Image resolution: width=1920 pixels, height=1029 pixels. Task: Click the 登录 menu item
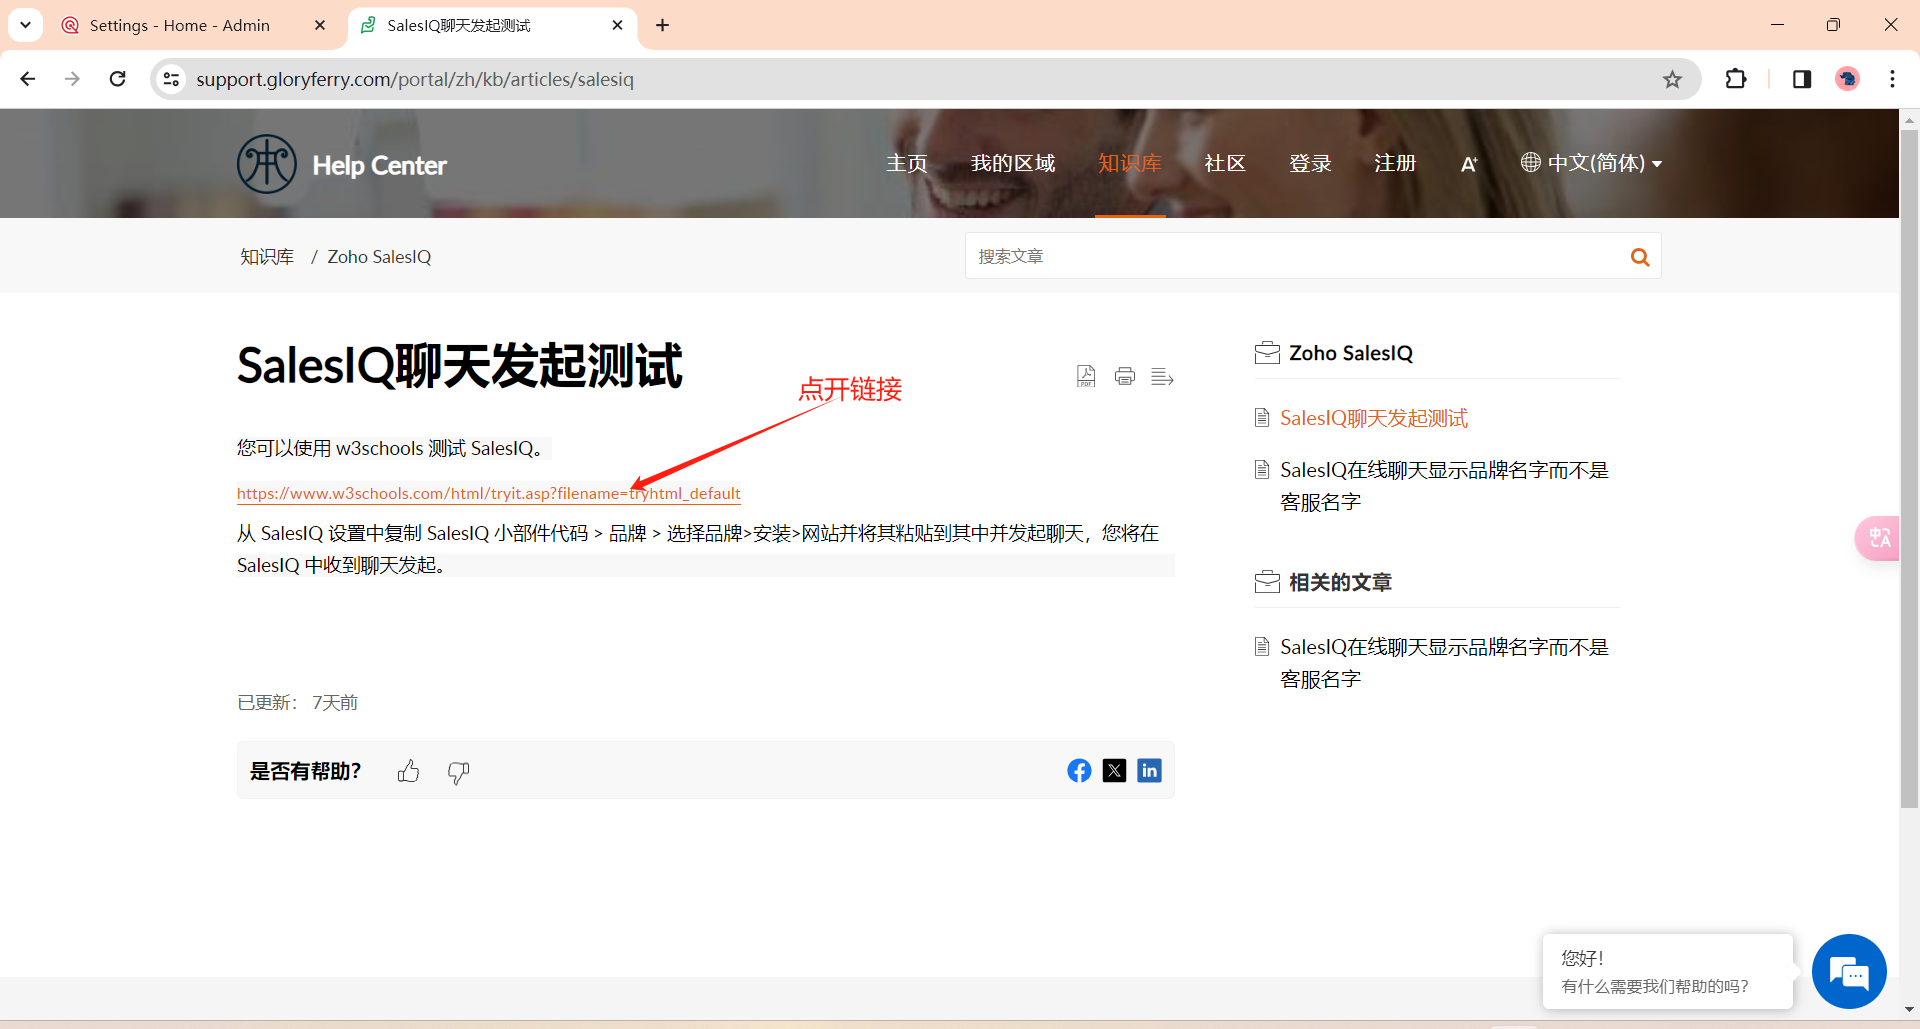(x=1310, y=164)
